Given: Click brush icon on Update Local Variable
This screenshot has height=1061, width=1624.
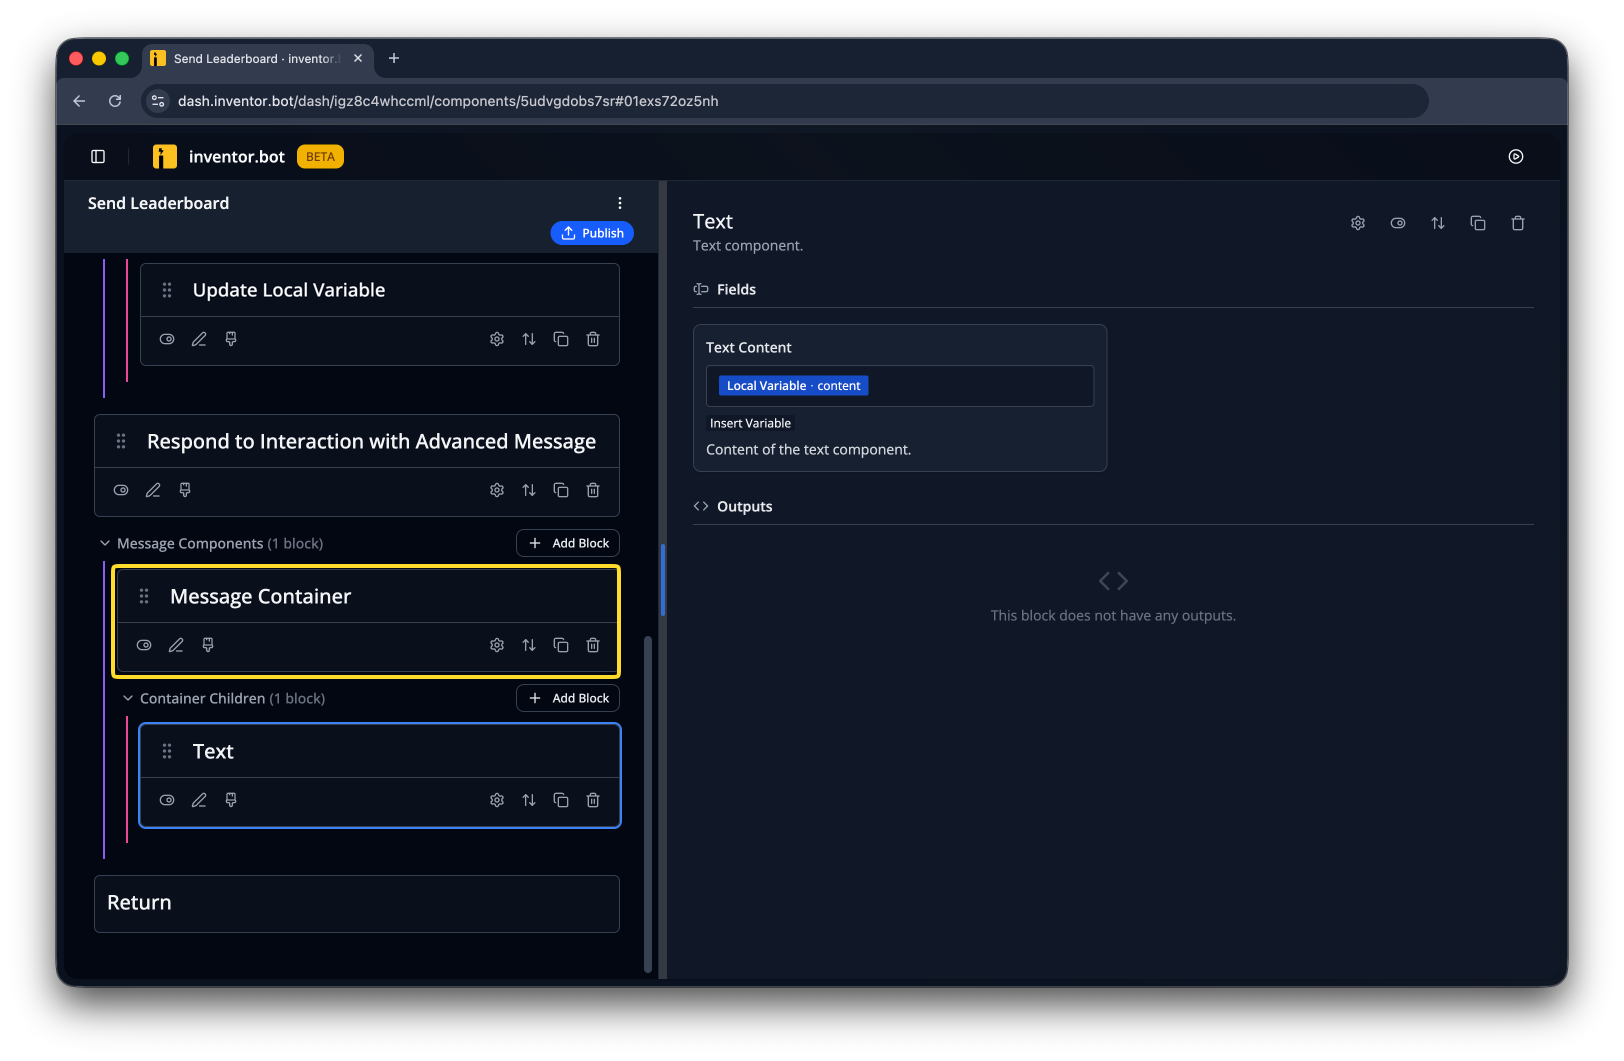Looking at the screenshot, I should 231,340.
